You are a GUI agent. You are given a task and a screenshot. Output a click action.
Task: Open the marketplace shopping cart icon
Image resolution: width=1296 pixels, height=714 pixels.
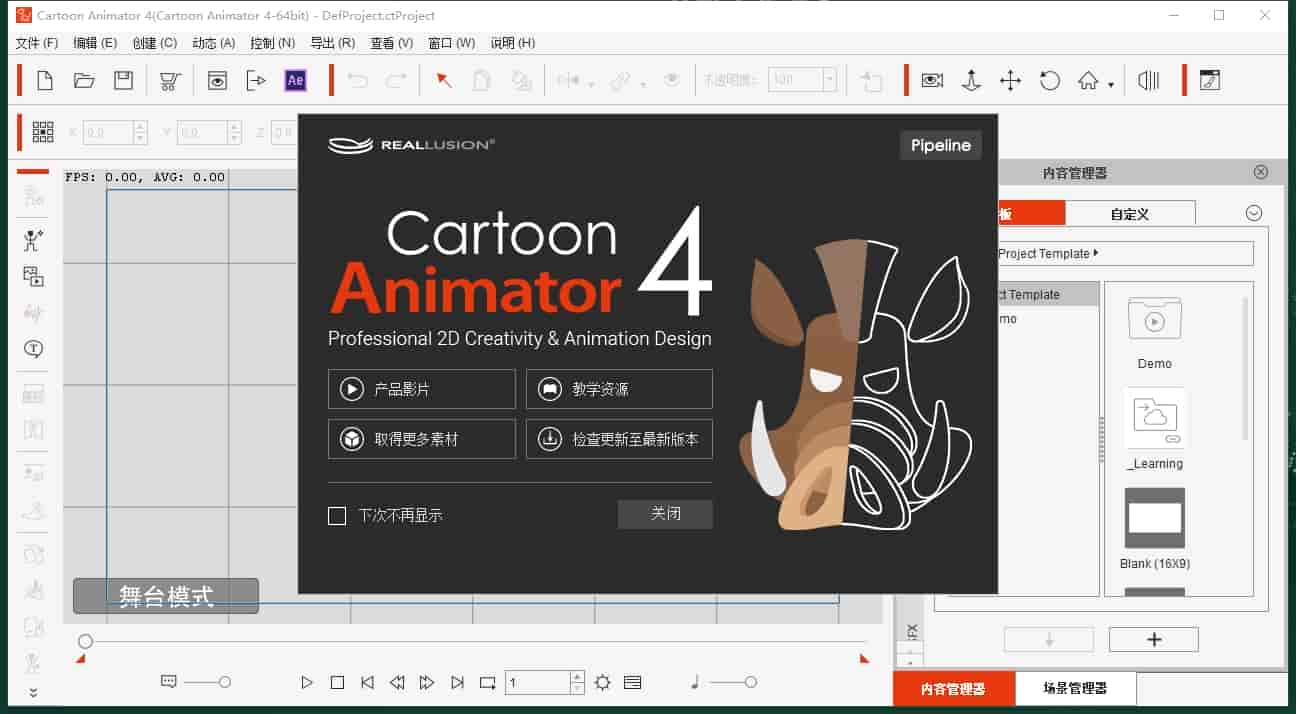[x=171, y=81]
